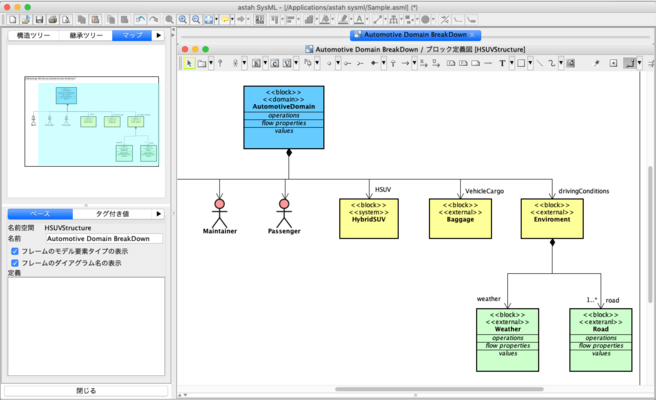This screenshot has height=400, width=656.
Task: Expand more tabs arrow beside マップ tab
Action: click(159, 35)
